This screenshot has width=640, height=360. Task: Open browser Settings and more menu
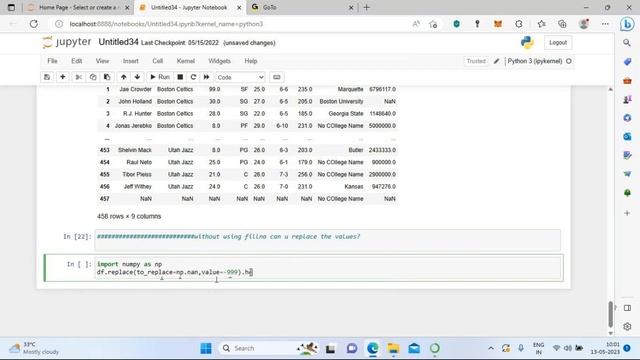point(605,24)
